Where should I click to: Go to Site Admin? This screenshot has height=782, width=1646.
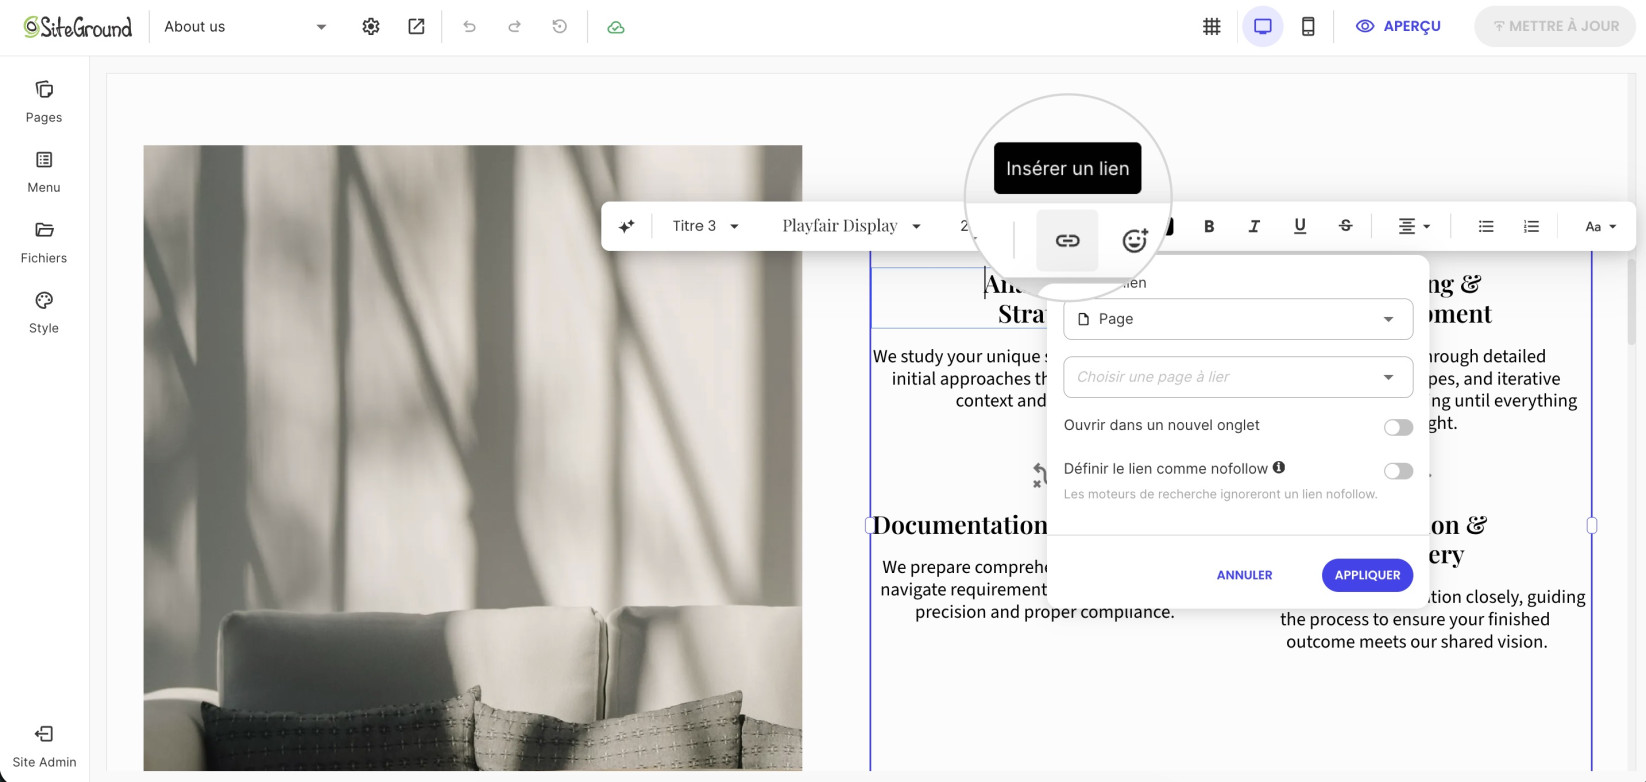(x=44, y=747)
